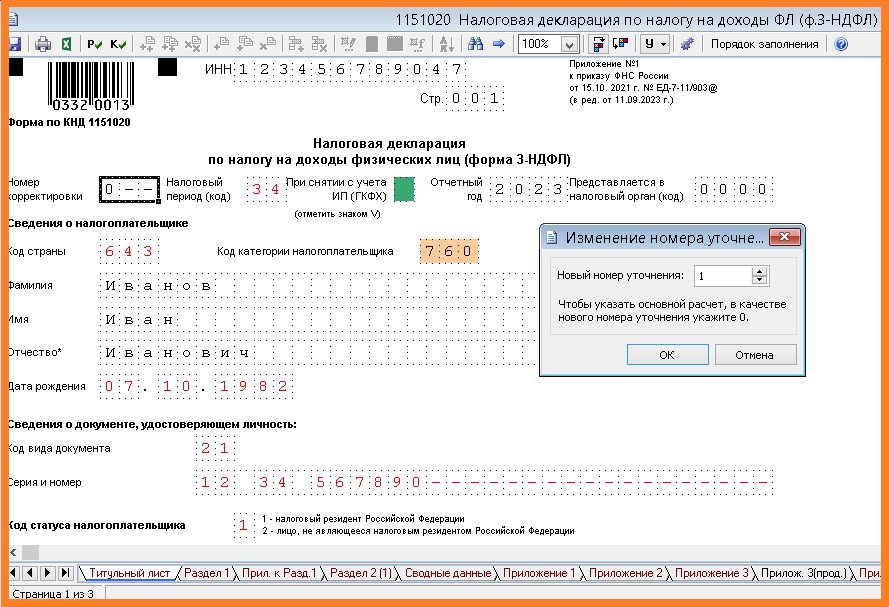
Task: Click the edit cell pencil icon
Action: (x=348, y=44)
